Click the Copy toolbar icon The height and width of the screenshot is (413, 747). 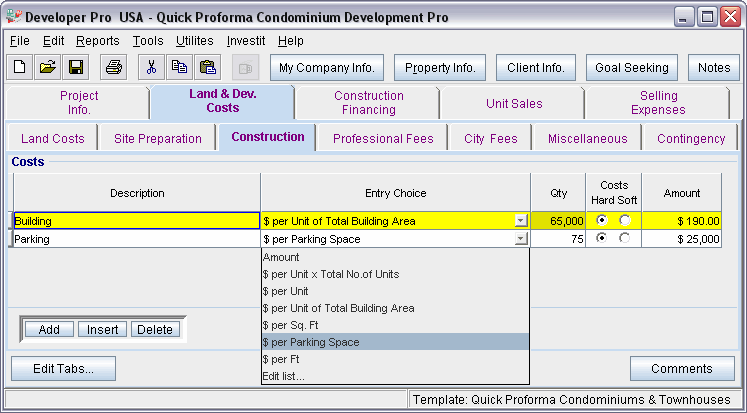pyautogui.click(x=180, y=67)
